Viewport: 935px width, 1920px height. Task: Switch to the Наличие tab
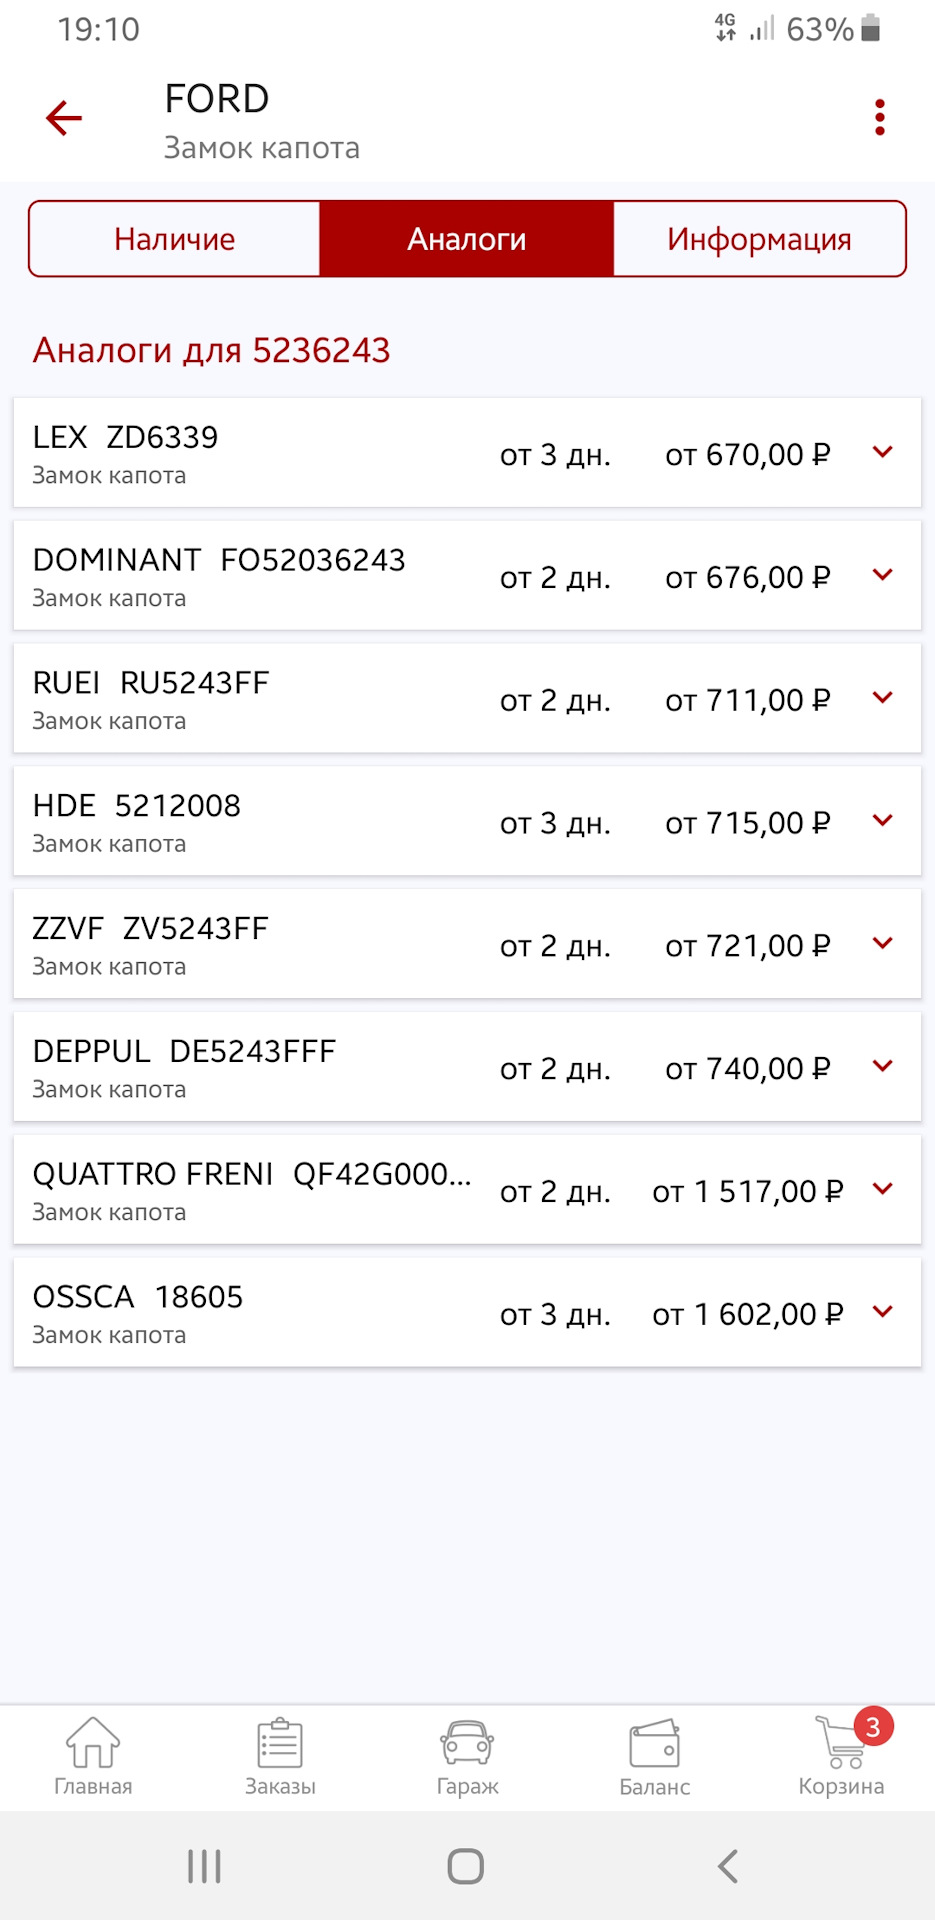pyautogui.click(x=175, y=239)
